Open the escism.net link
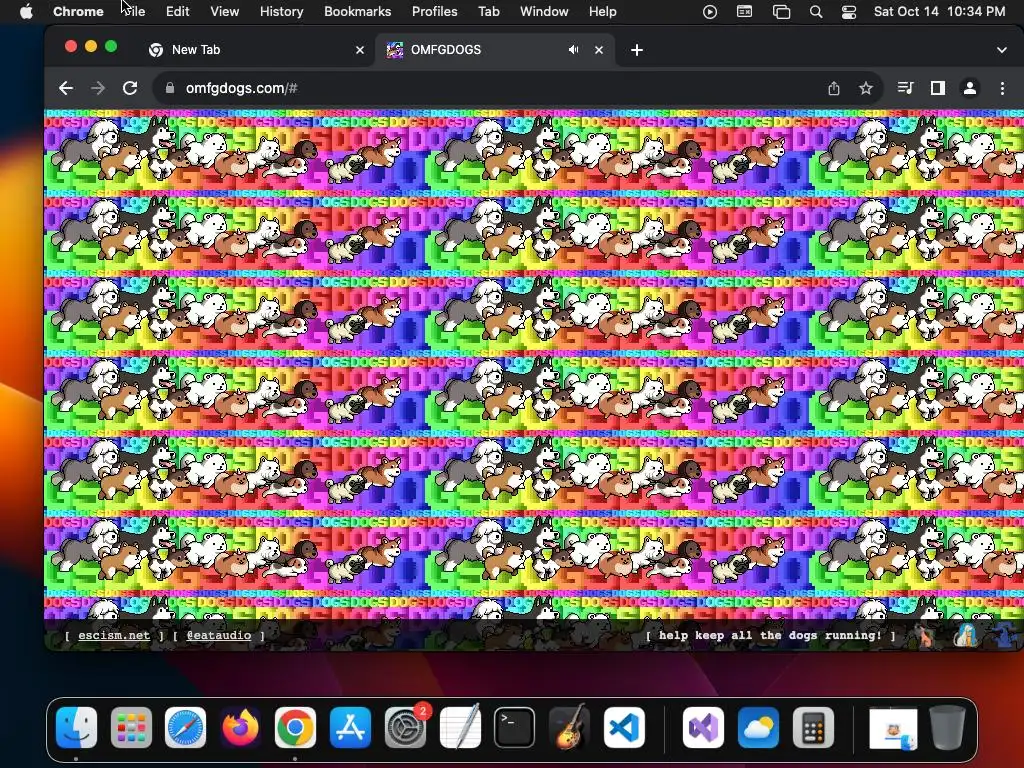This screenshot has height=768, width=1024. click(114, 635)
